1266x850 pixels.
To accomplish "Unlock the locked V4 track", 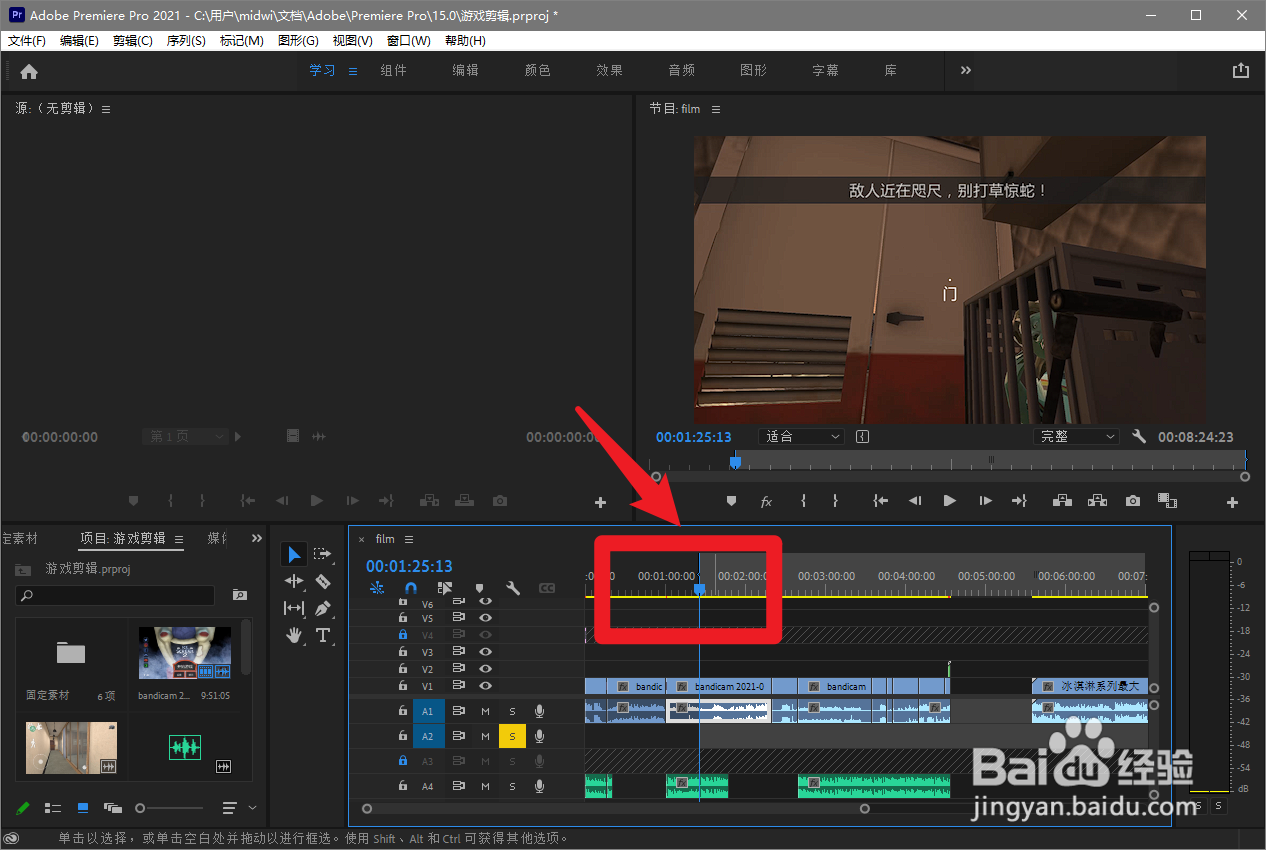I will click(403, 635).
